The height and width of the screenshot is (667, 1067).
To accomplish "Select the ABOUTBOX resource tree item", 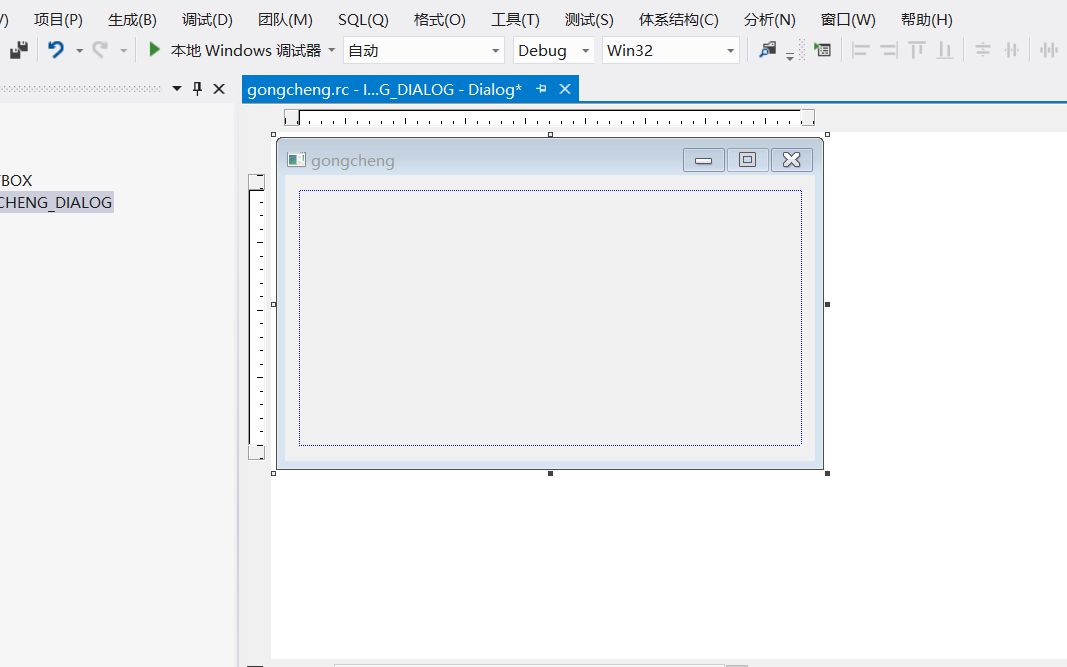I will [x=16, y=180].
